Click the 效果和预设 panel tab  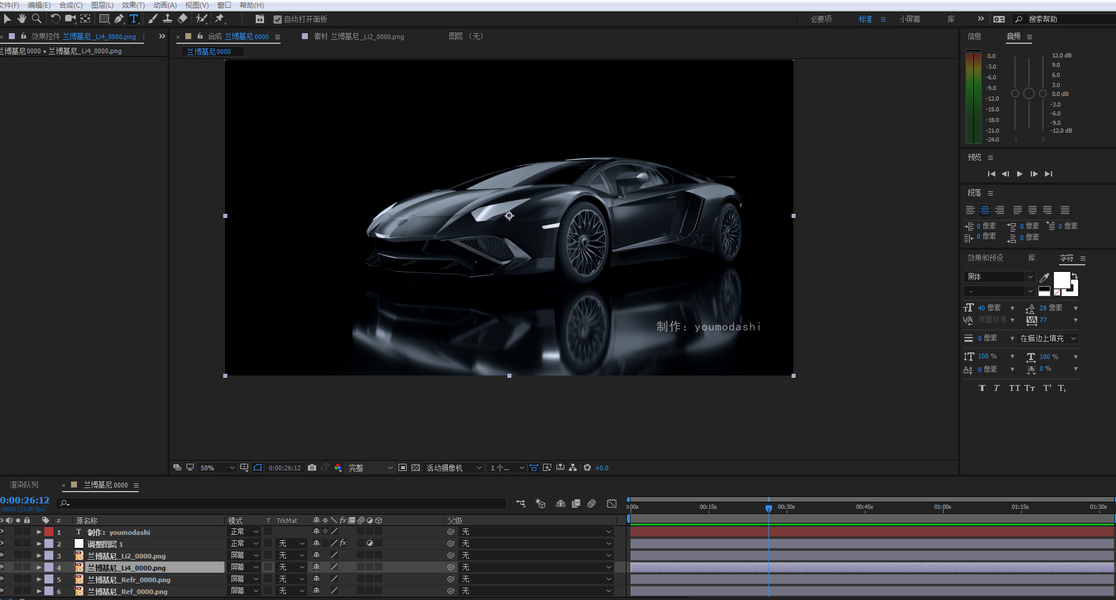[x=984, y=258]
